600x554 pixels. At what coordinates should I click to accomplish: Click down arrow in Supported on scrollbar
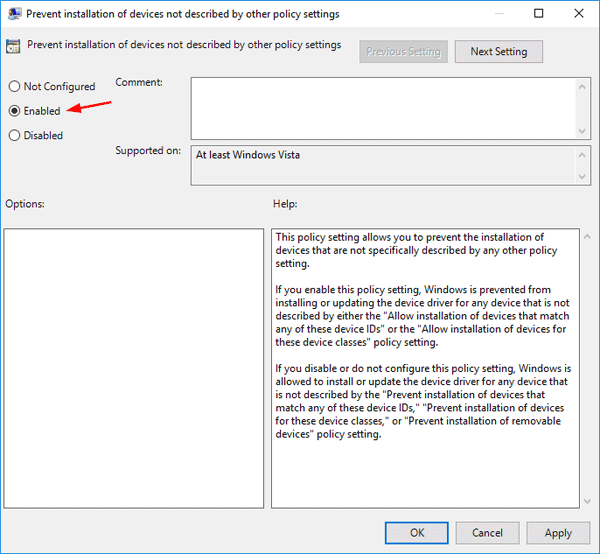click(x=582, y=177)
